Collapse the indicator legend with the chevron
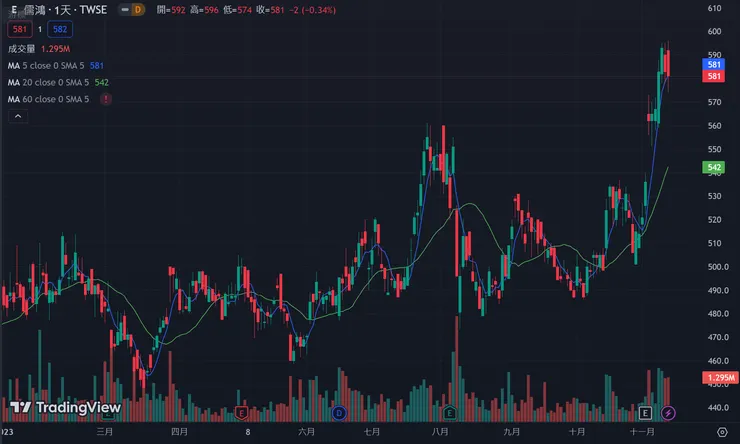Screen dimensions: 740x444 pos(18,116)
